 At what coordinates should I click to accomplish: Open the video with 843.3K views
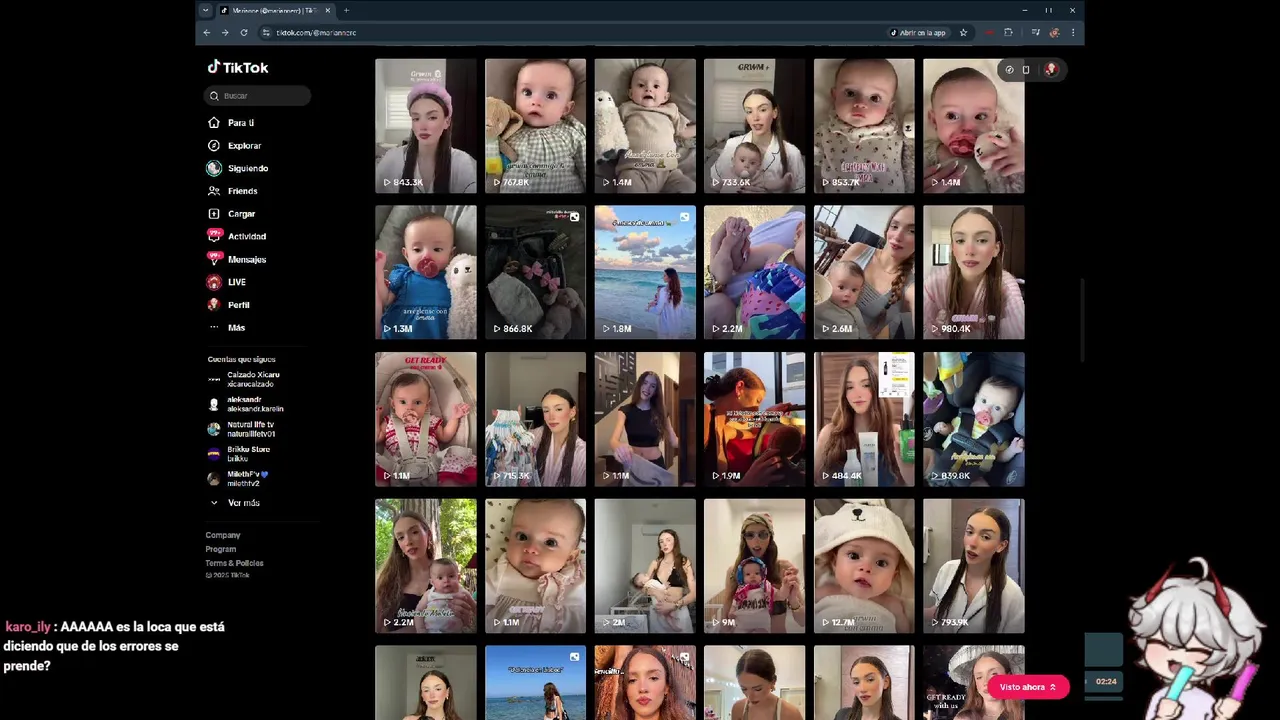426,126
